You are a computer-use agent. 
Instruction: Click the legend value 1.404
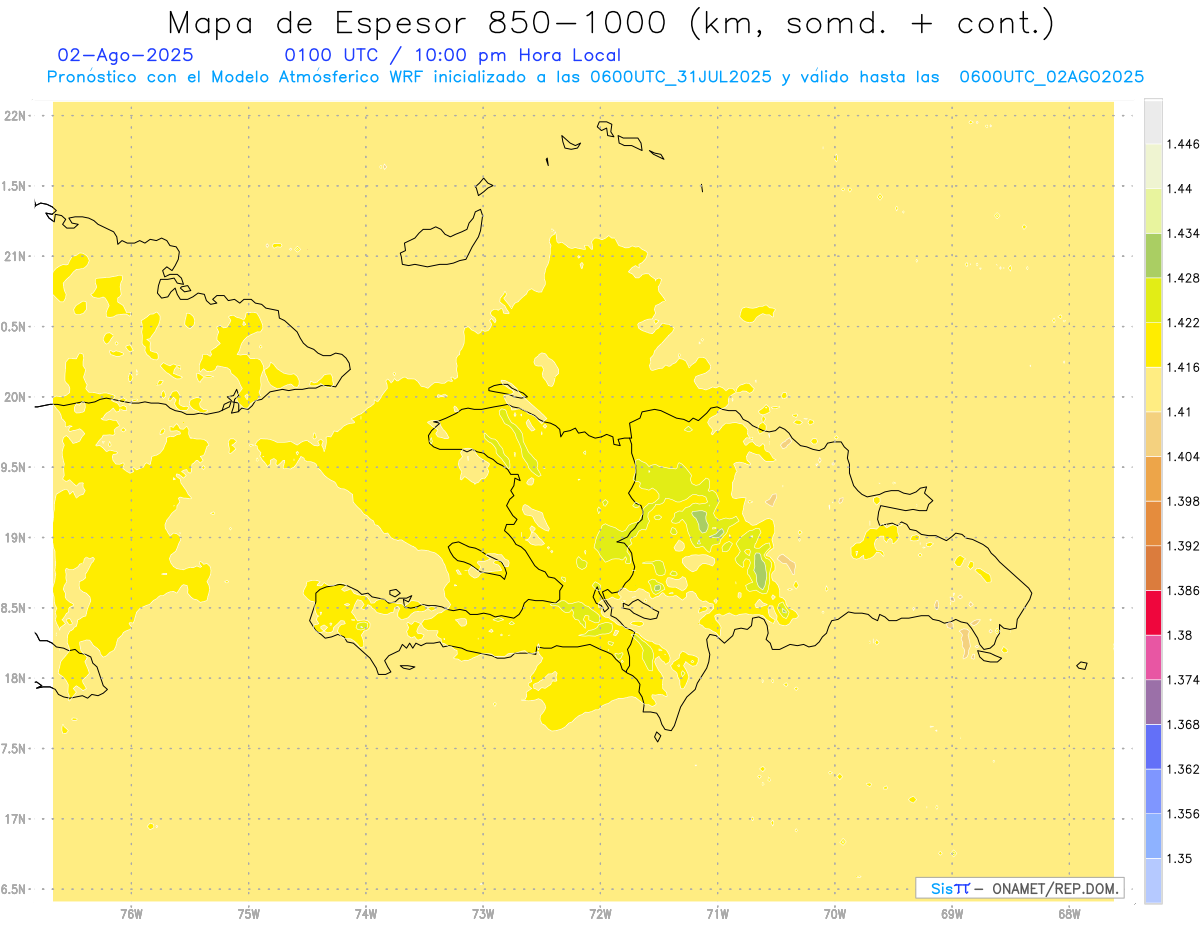pos(1183,456)
